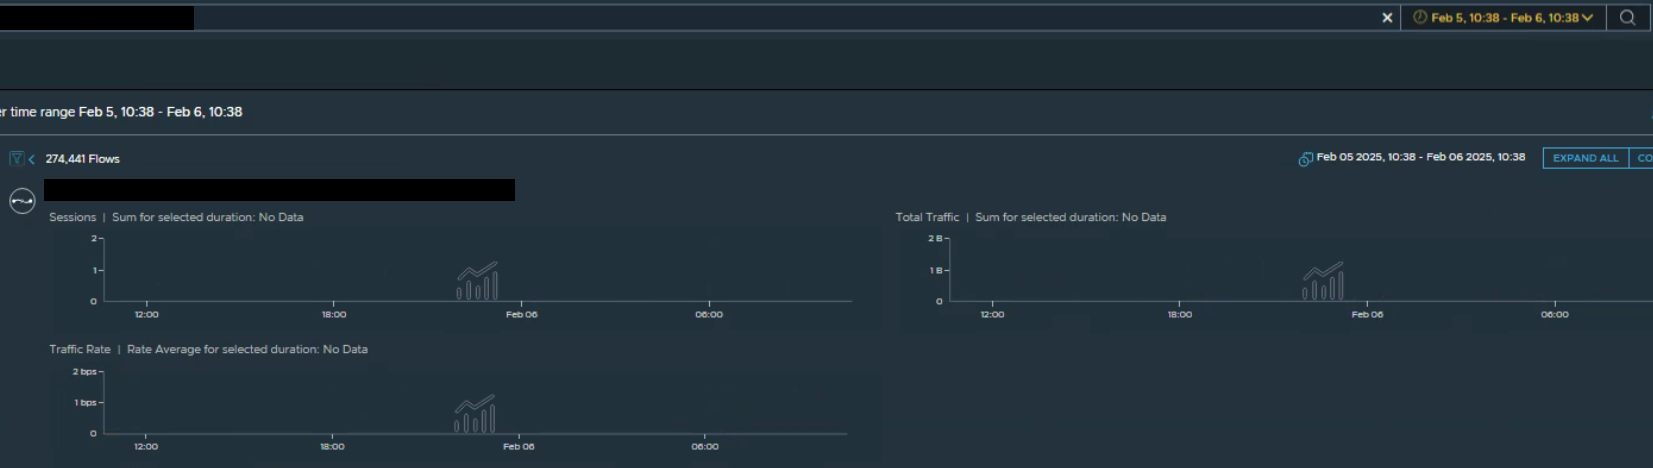Run the search with the magnifying glass
This screenshot has width=1653, height=468.
tap(1627, 18)
